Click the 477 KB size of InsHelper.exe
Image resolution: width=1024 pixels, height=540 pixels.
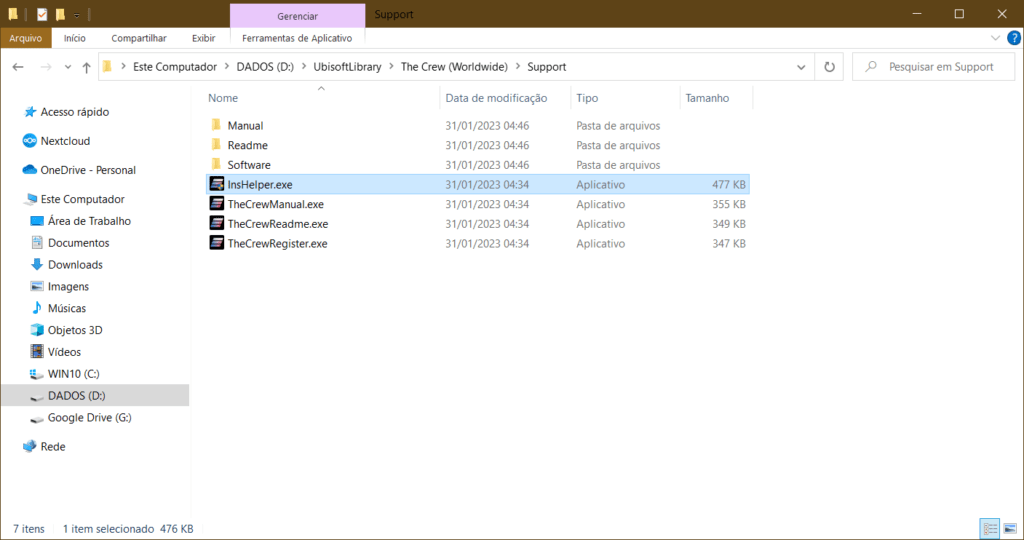728,184
